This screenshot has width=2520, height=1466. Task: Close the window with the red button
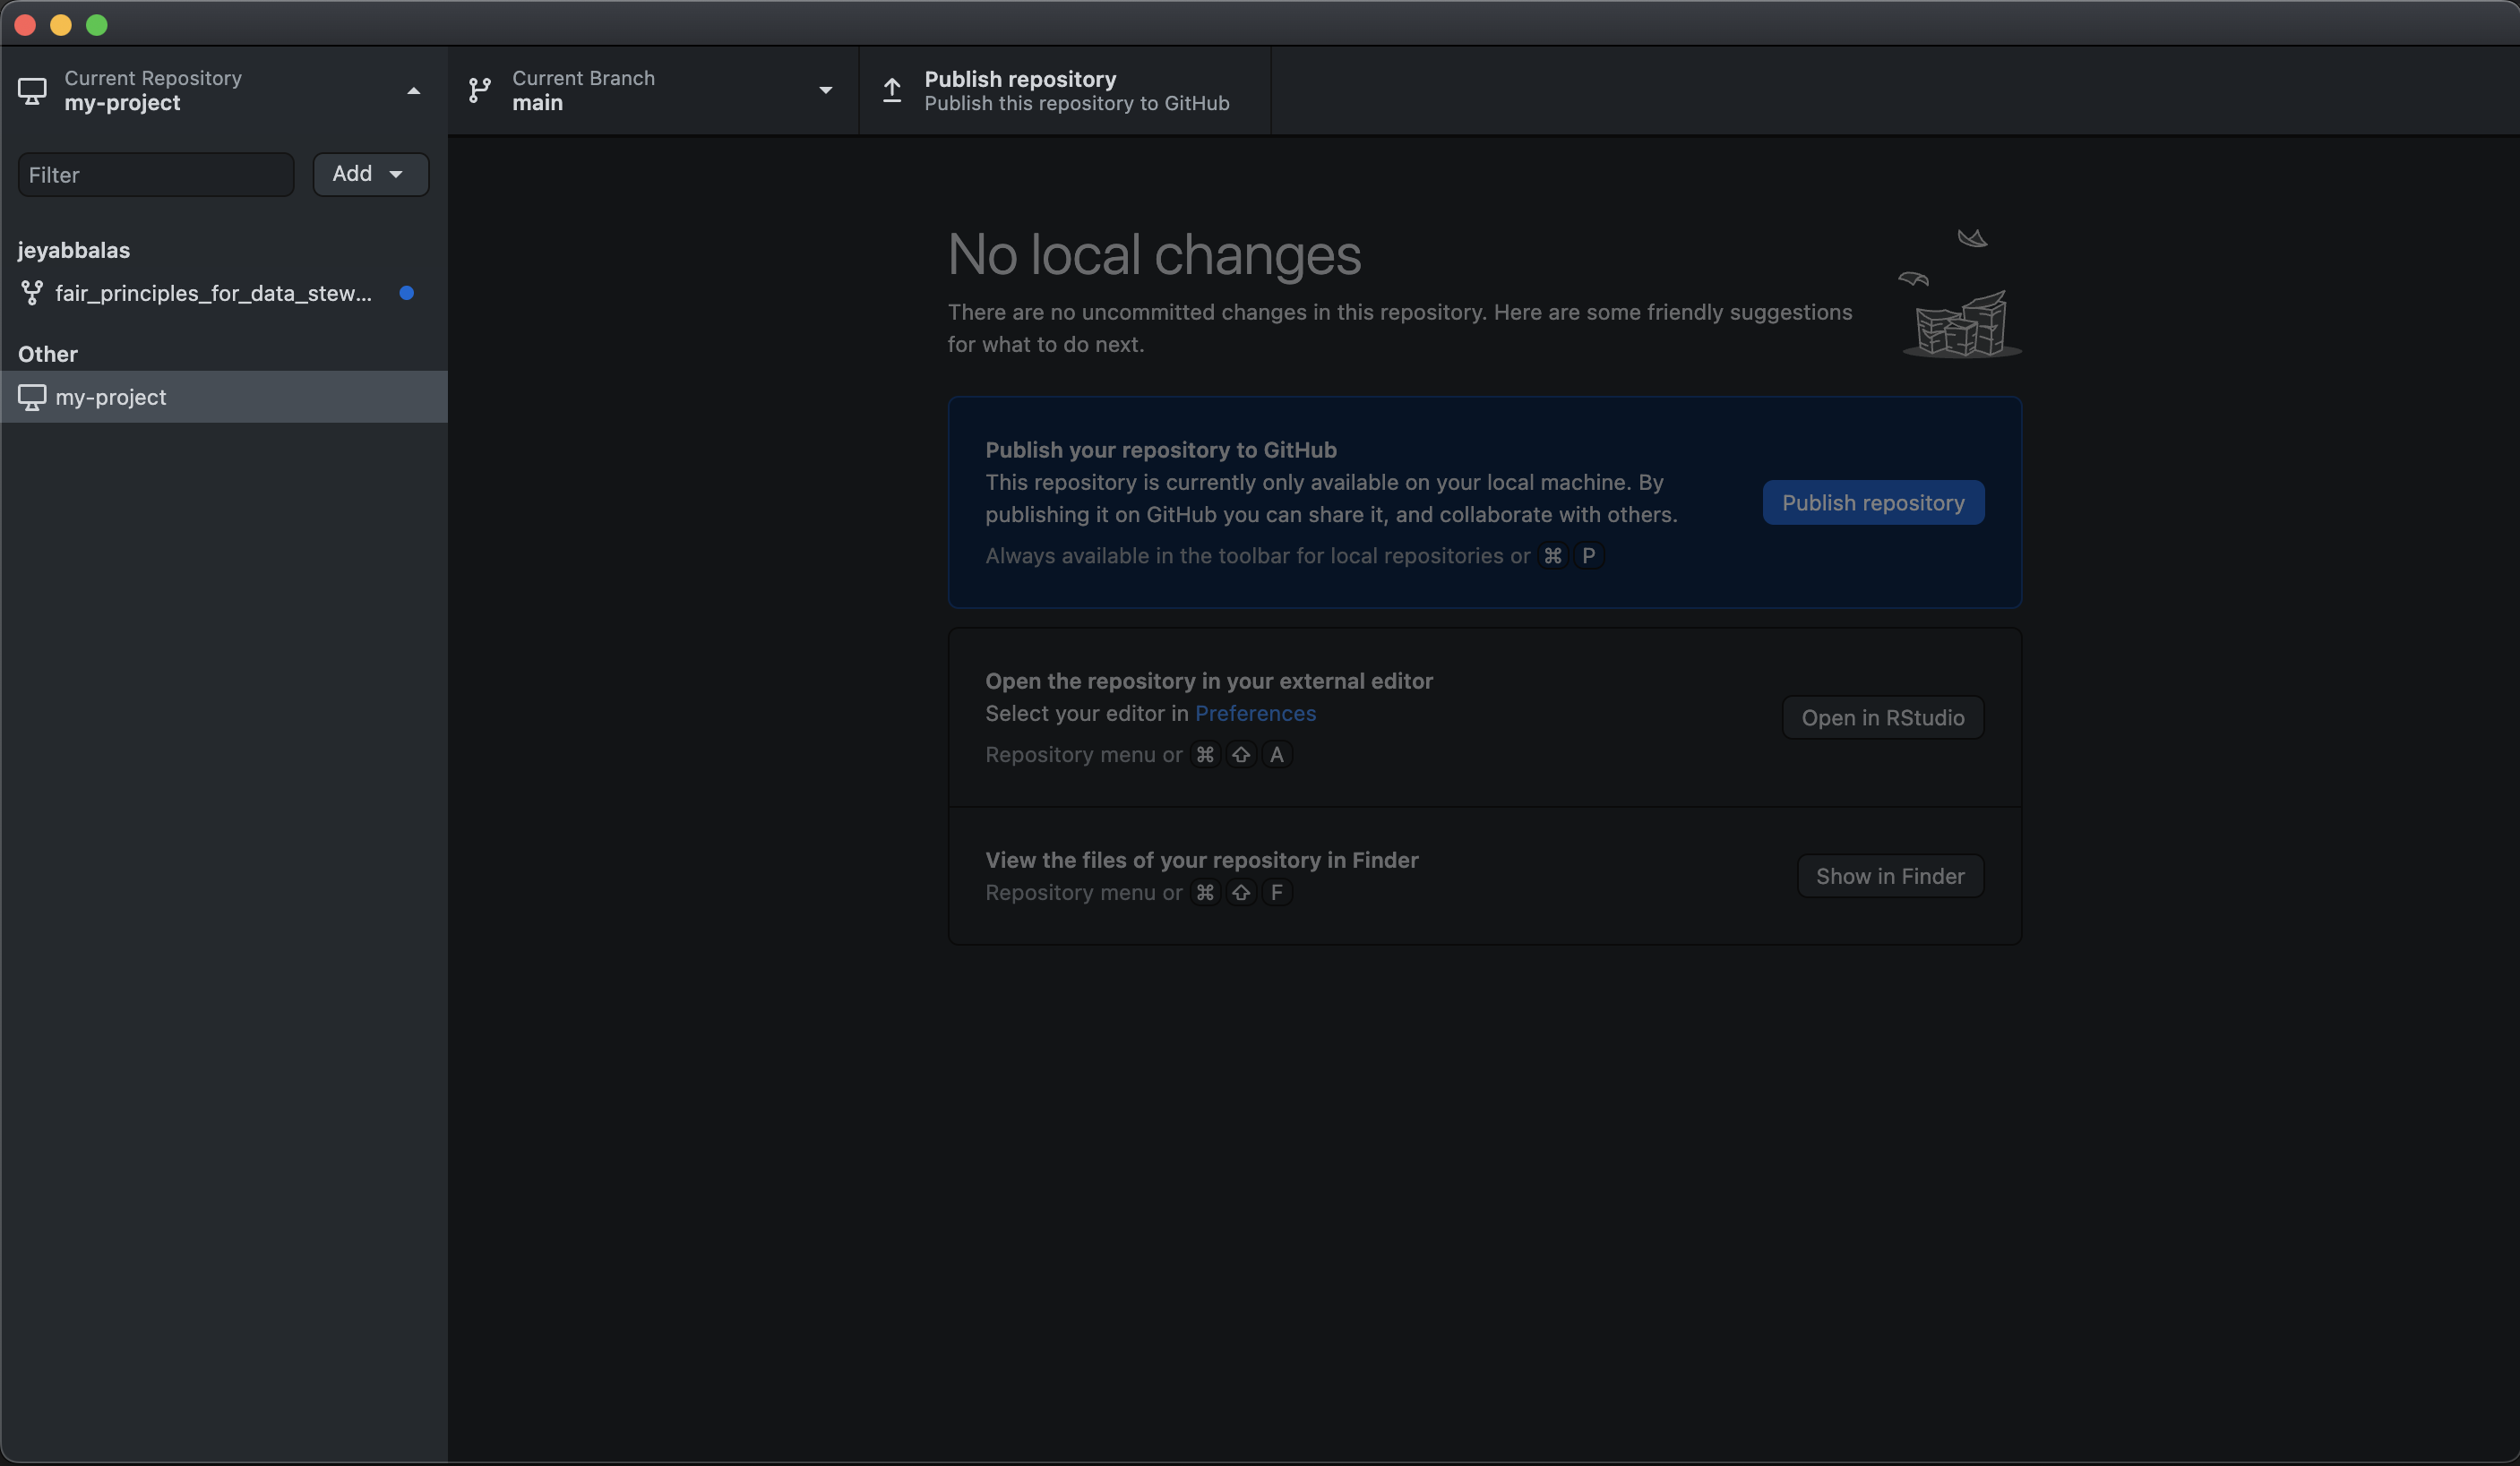pos(26,25)
